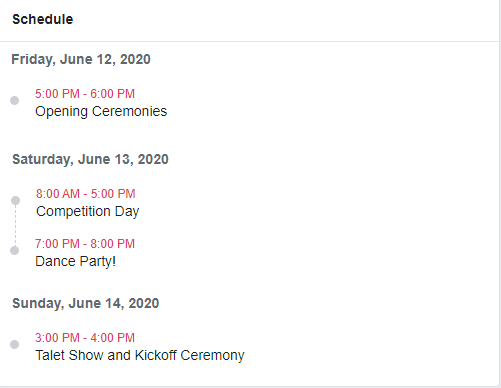Click the 8:00 AM start time on Saturday
This screenshot has width=501, height=388.
pos(58,194)
